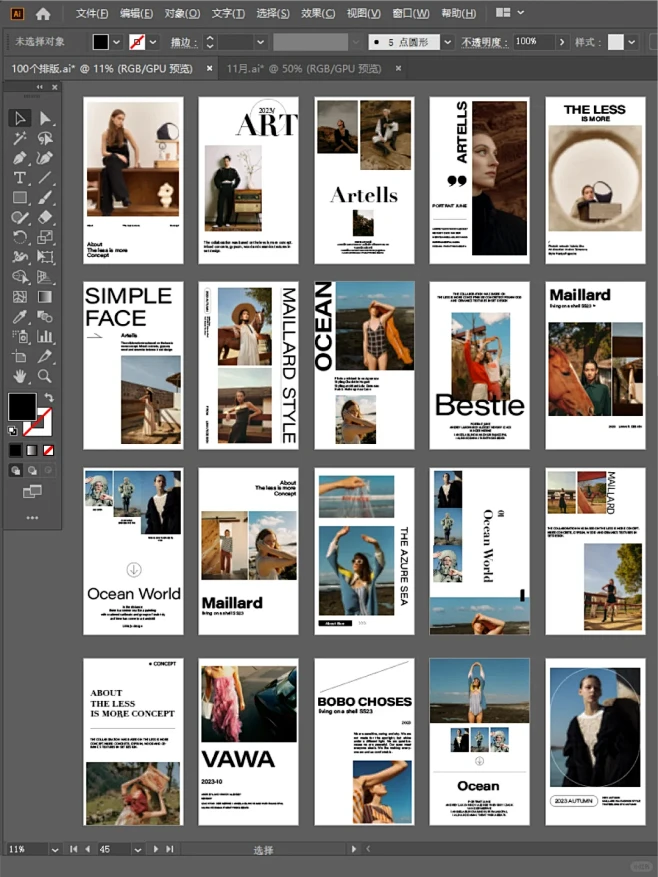Viewport: 658px width, 877px height.
Task: Select the Width/Warp tool
Action: pyautogui.click(x=20, y=257)
